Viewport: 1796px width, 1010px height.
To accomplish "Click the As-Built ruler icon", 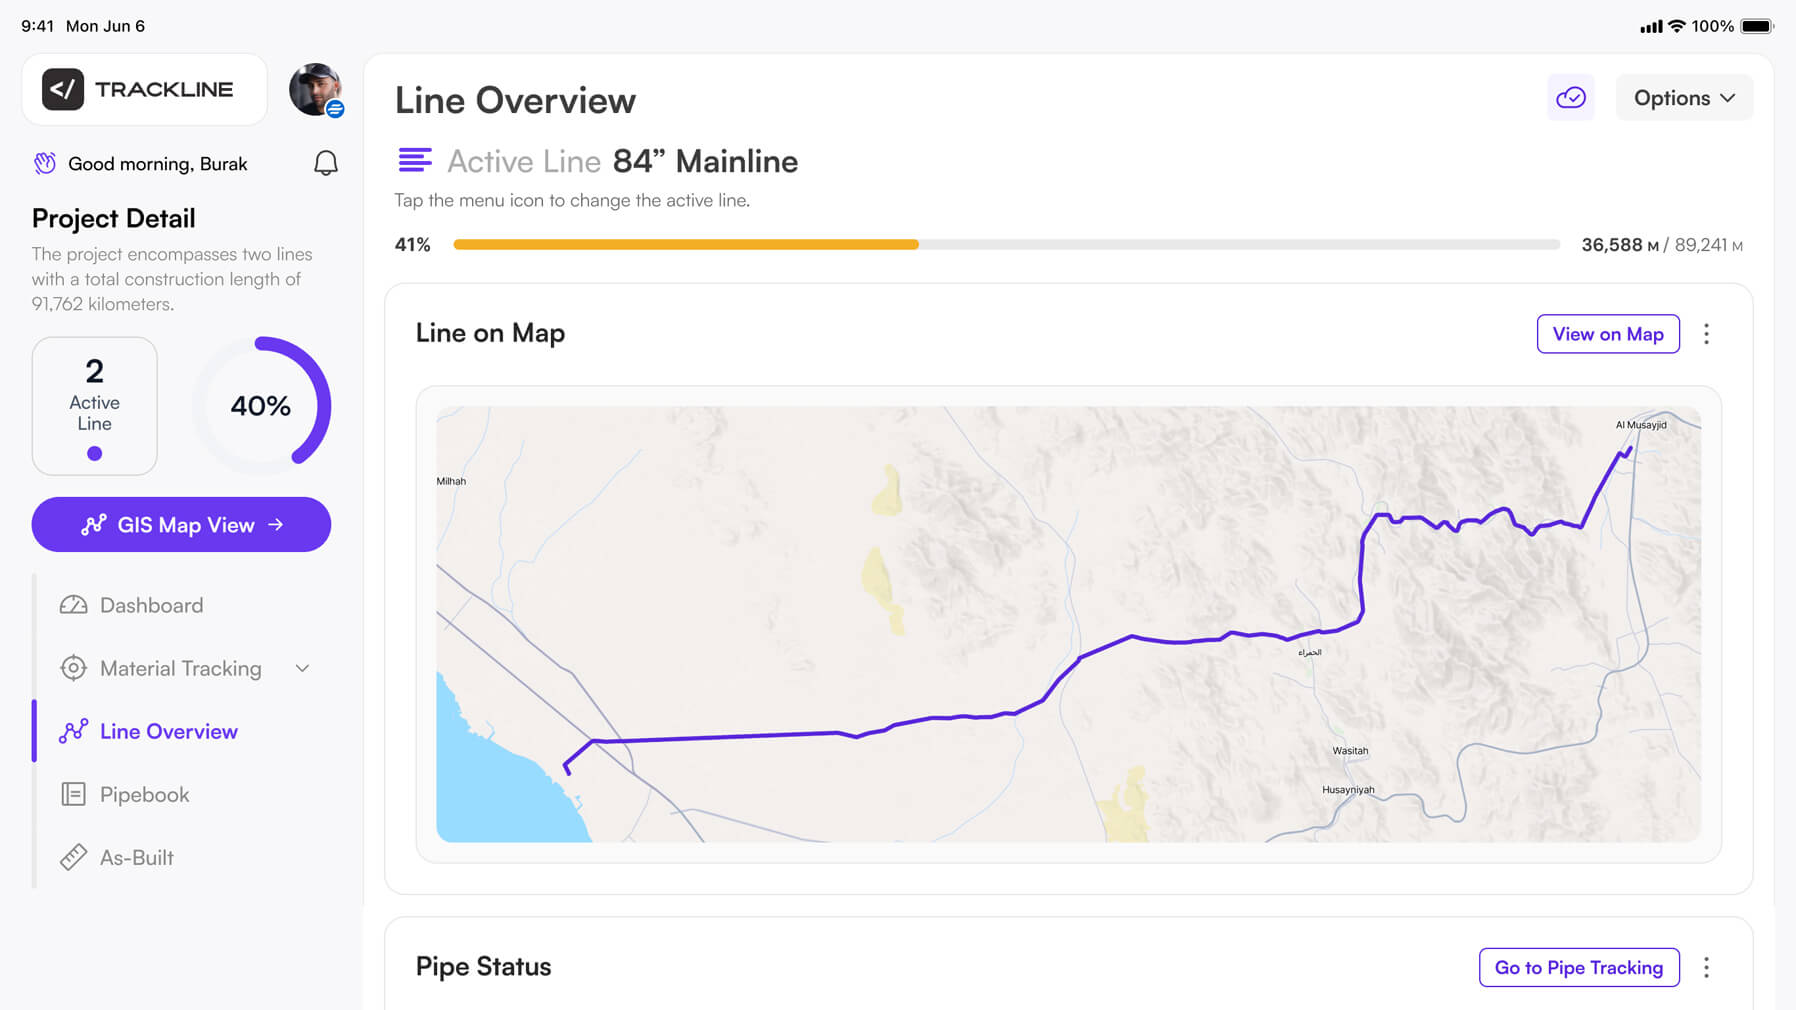I will pyautogui.click(x=73, y=857).
